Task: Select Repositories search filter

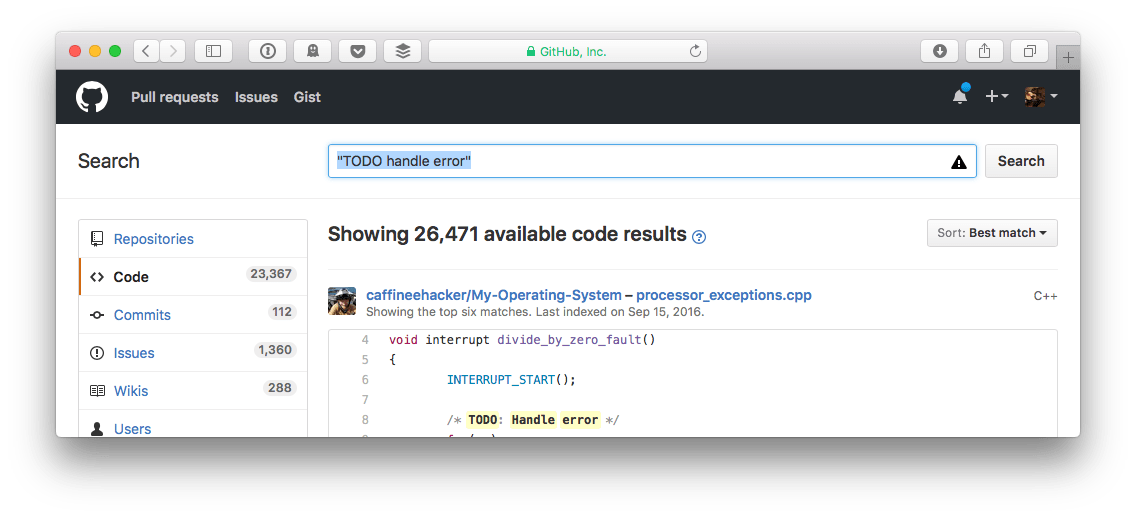Action: [x=193, y=239]
